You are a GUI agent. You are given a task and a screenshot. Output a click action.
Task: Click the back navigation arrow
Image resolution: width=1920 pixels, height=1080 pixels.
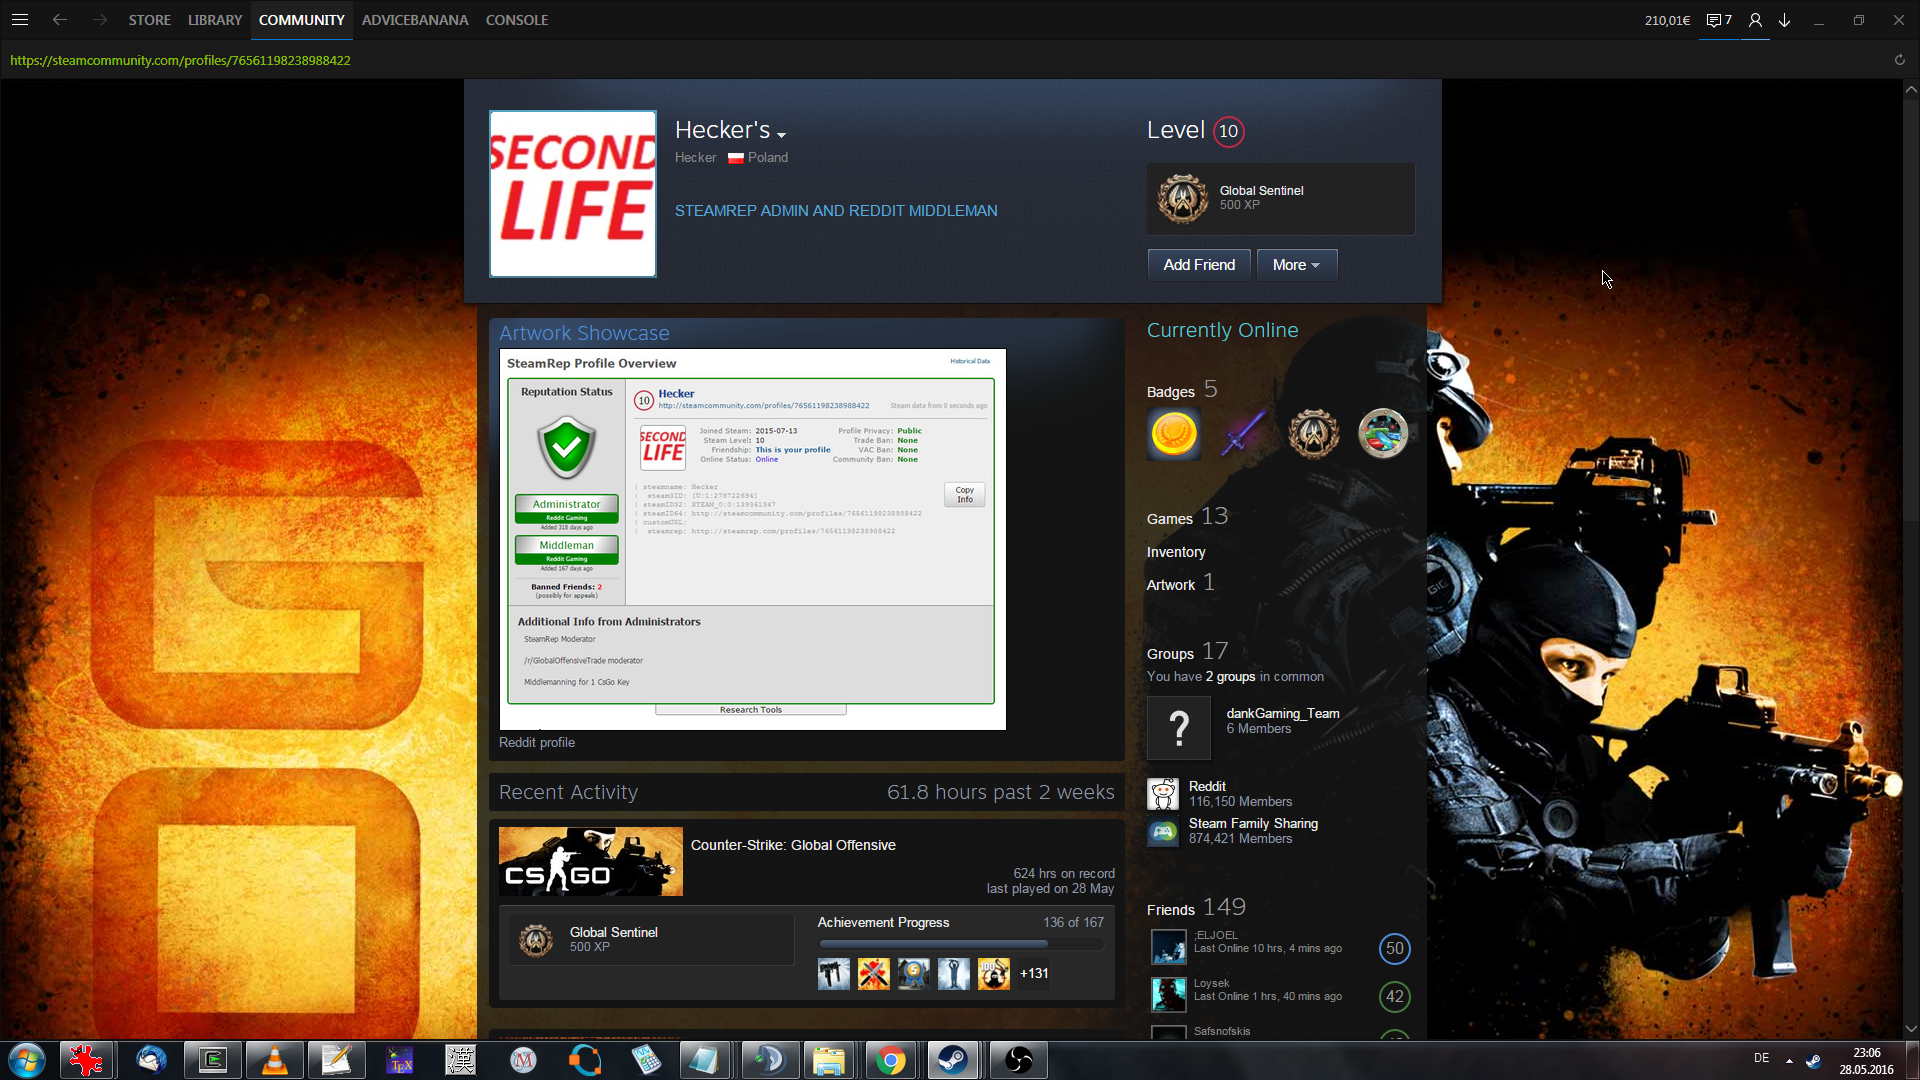pos(60,20)
